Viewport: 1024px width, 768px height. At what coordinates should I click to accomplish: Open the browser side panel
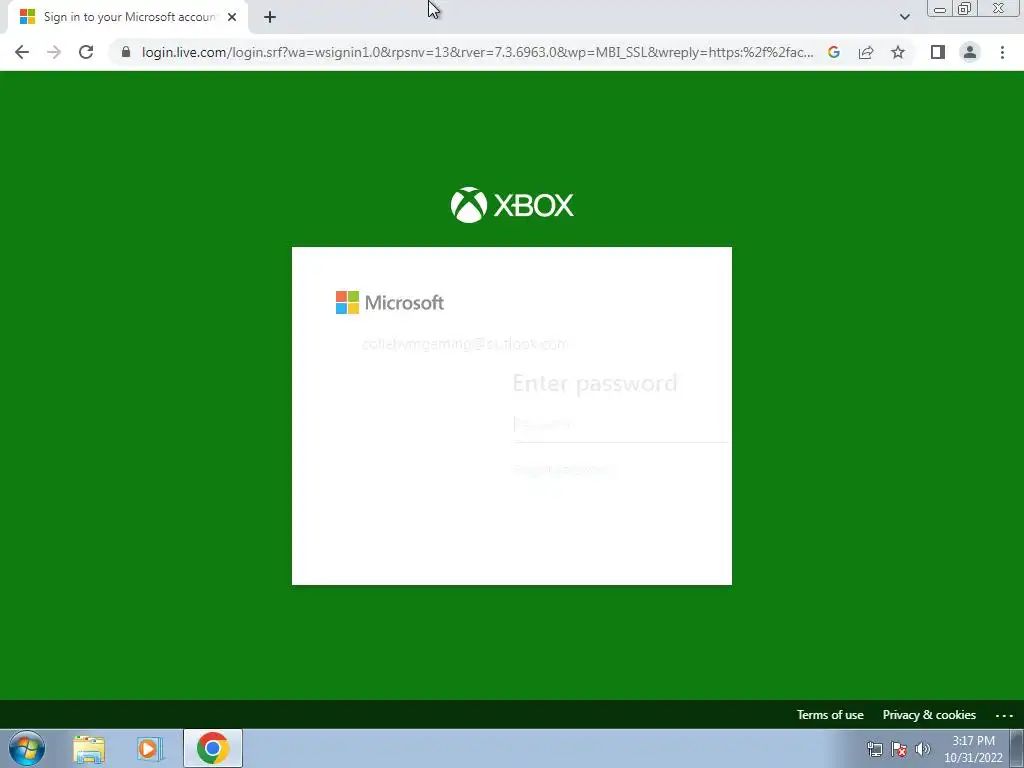938,52
